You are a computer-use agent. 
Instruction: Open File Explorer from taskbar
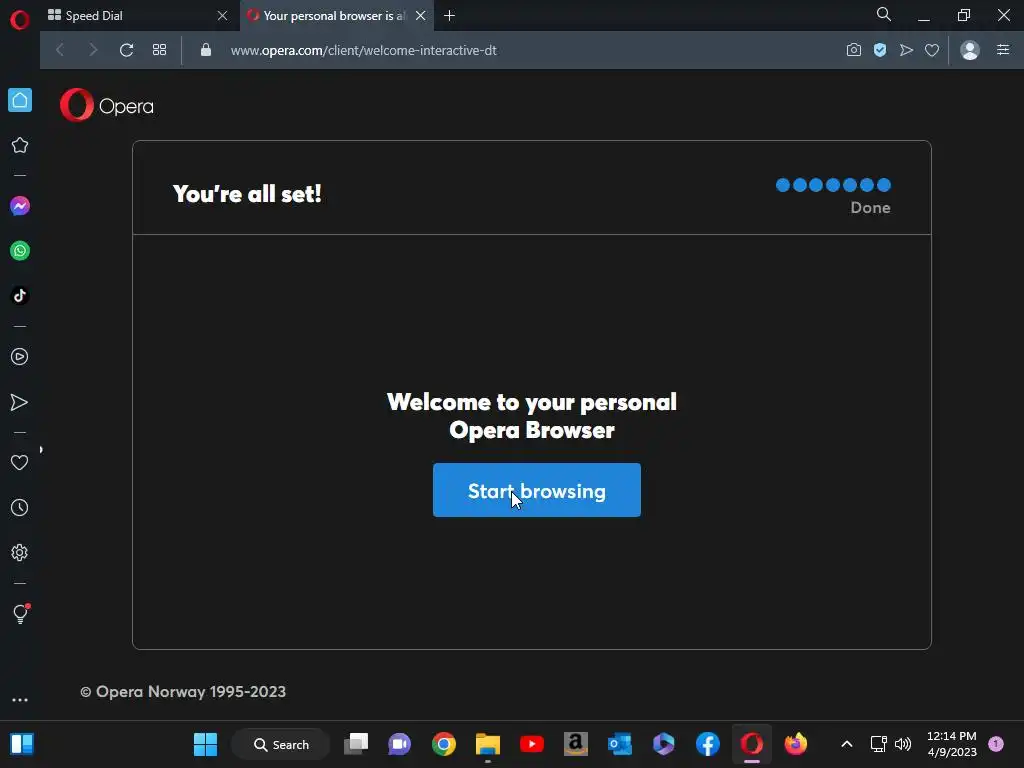488,744
